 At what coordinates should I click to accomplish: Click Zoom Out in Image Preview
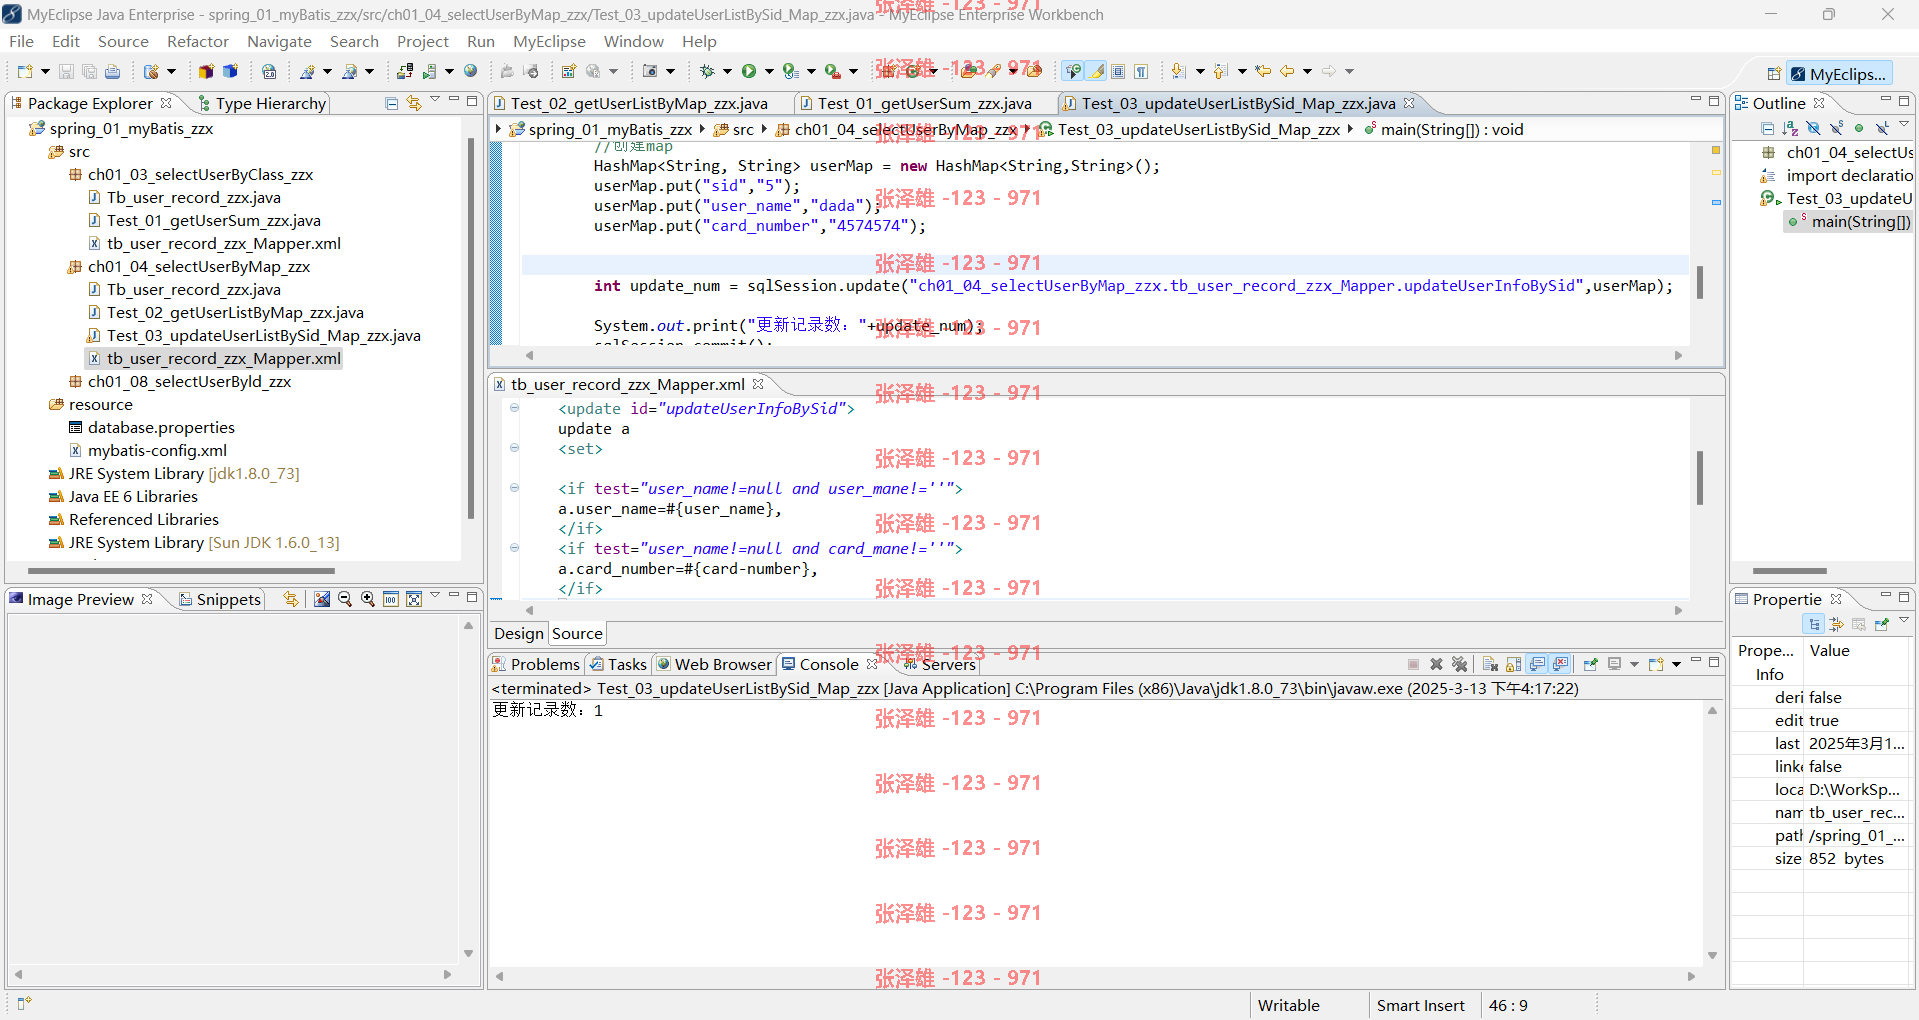pos(345,599)
